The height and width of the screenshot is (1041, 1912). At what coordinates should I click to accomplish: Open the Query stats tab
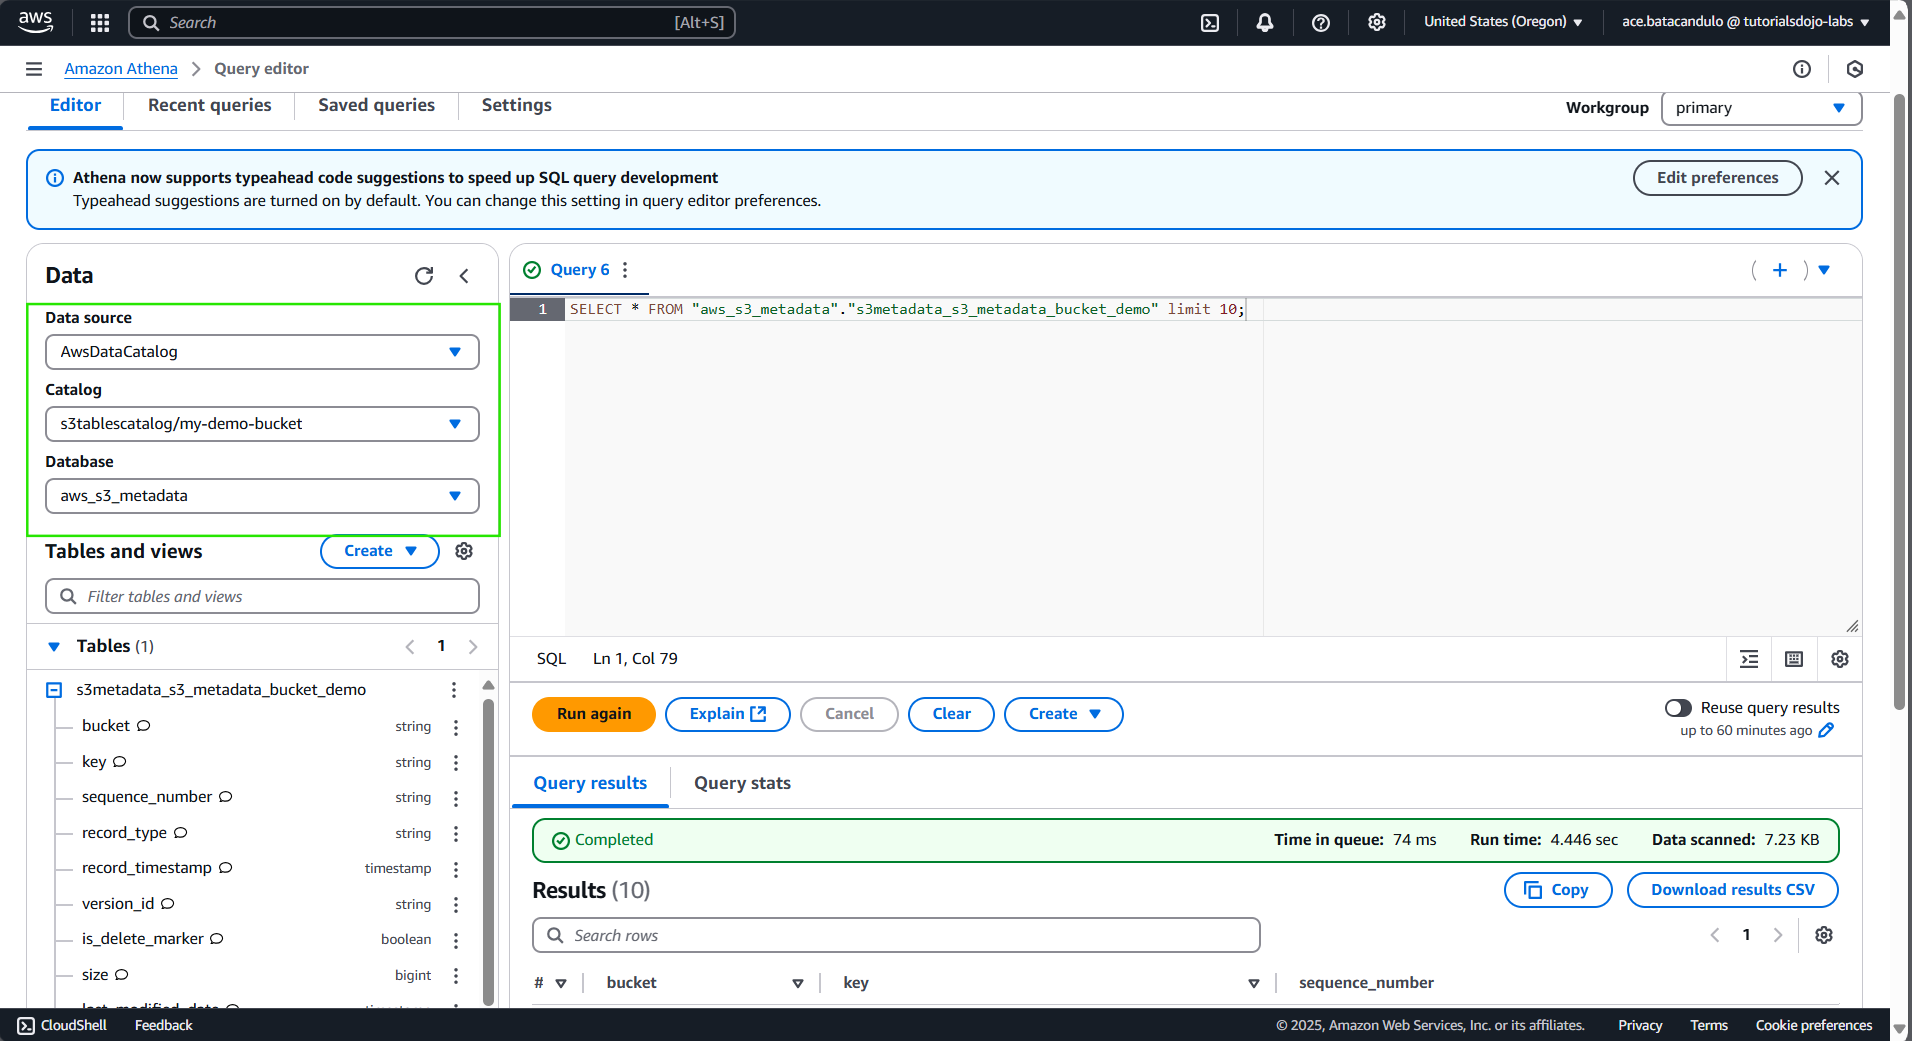click(742, 783)
